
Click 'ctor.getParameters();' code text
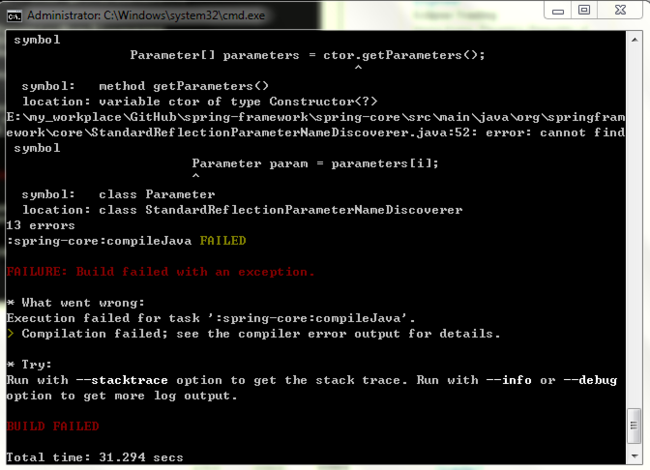click(x=404, y=55)
